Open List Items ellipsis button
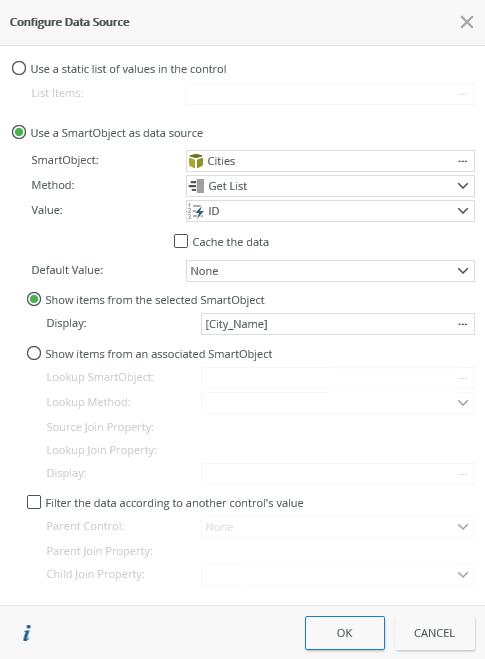This screenshot has height=659, width=485. point(462,94)
